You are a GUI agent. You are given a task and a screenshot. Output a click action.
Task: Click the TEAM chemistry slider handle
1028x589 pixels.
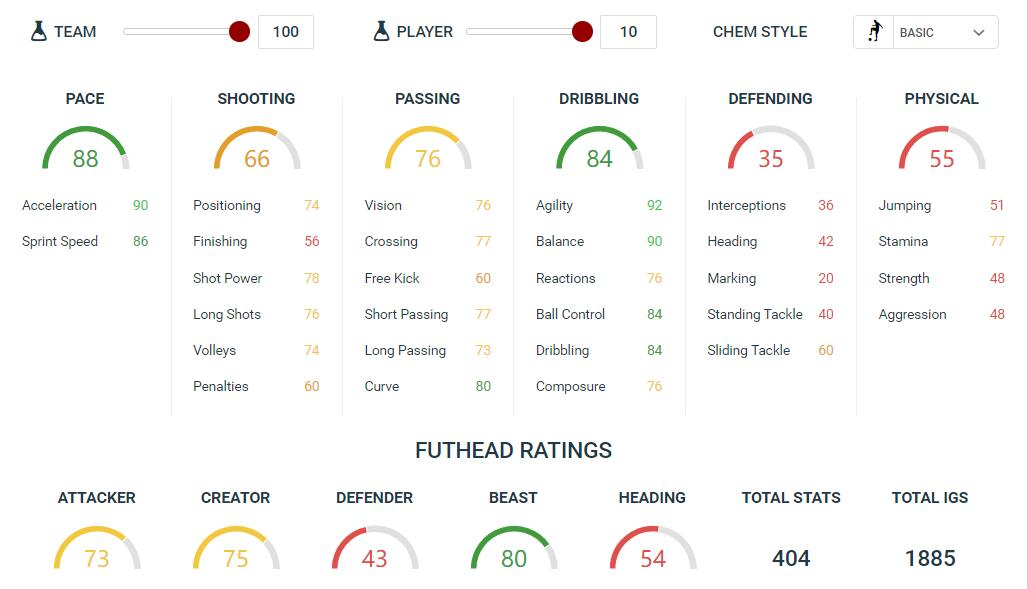point(239,31)
